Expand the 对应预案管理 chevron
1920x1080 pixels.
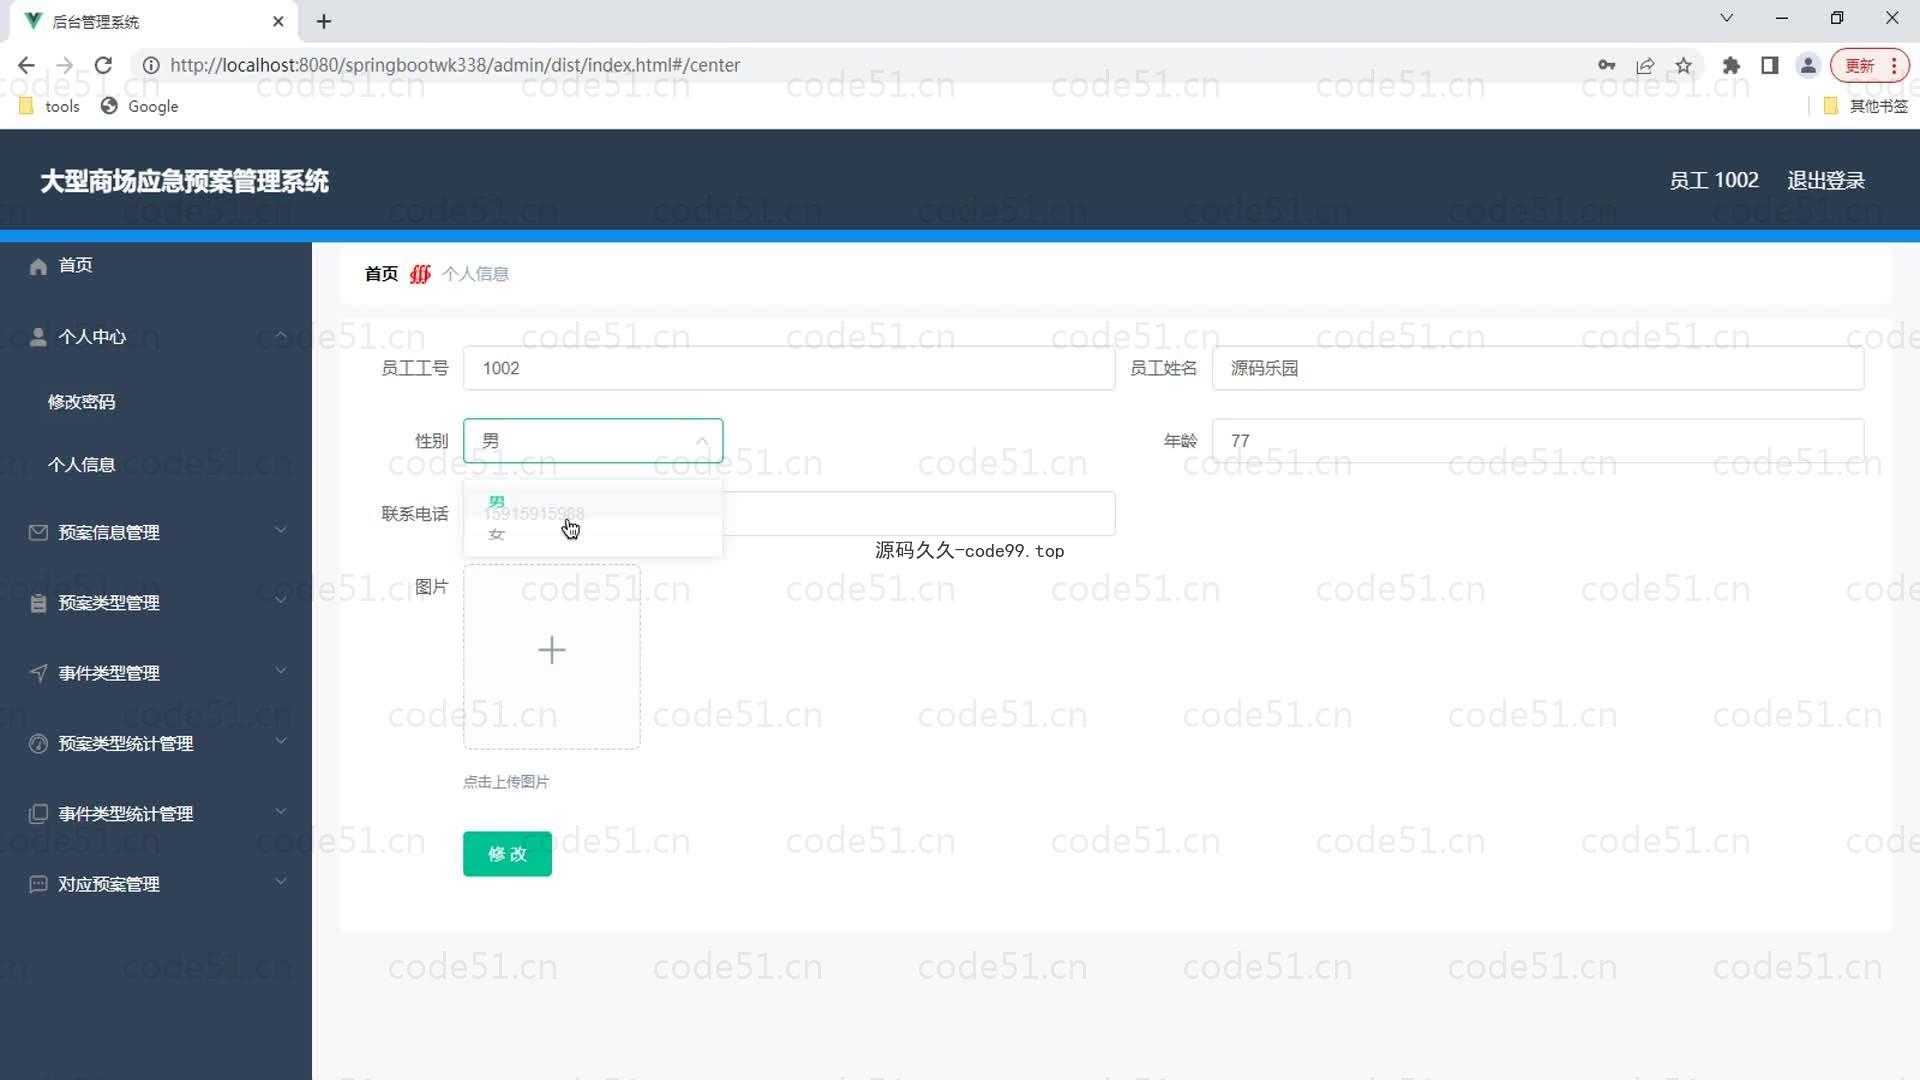click(280, 881)
